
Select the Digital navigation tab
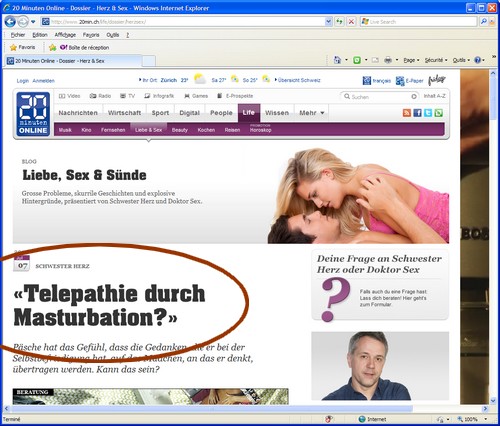tap(189, 113)
